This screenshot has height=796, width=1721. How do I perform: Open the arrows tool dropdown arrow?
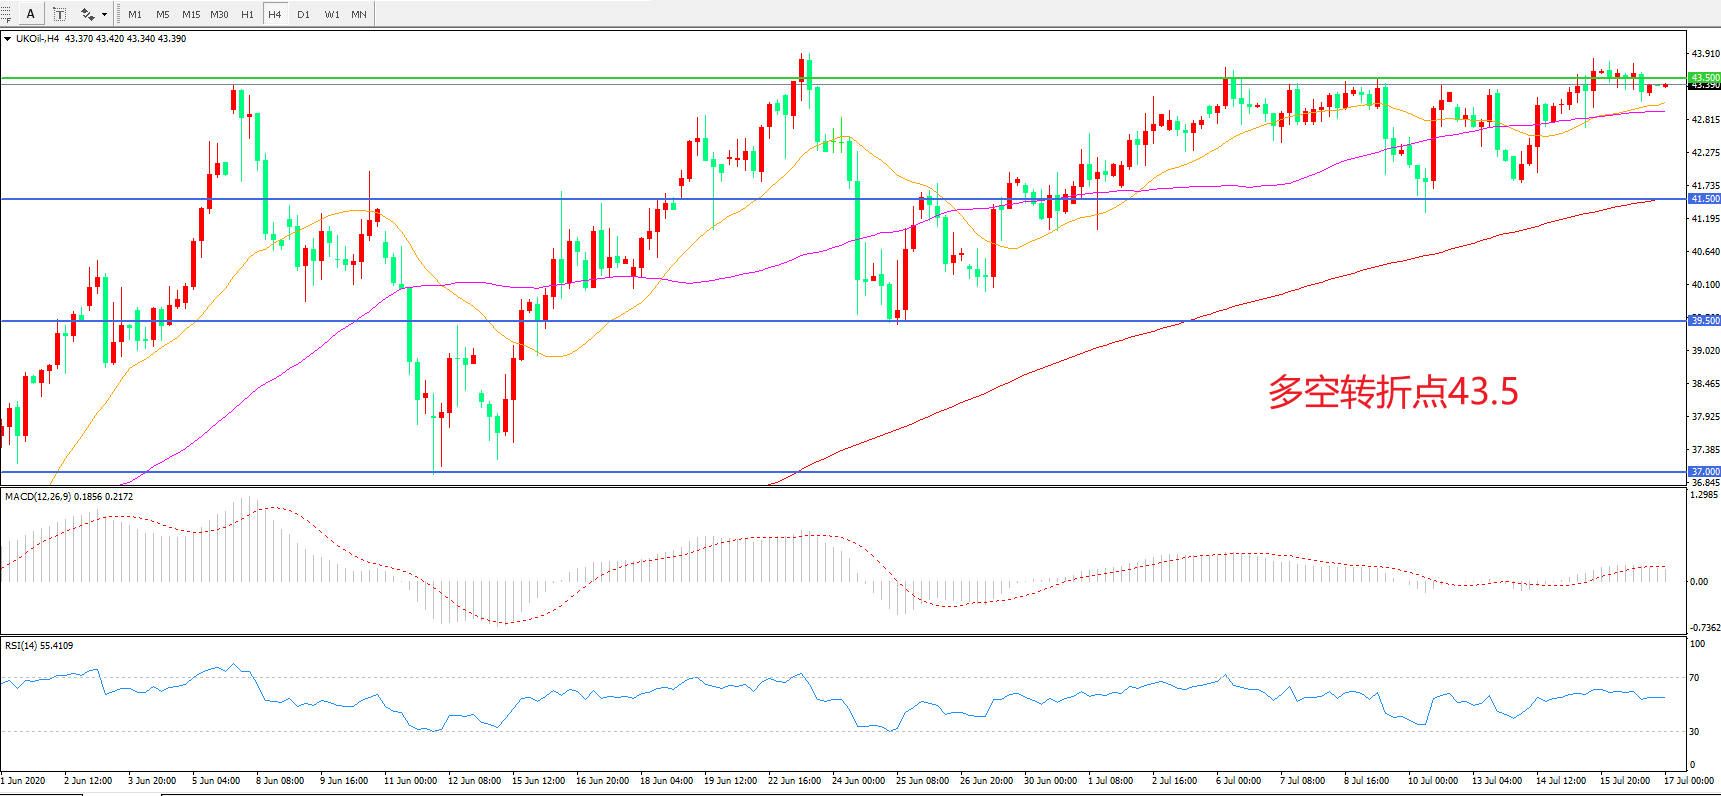tap(104, 14)
